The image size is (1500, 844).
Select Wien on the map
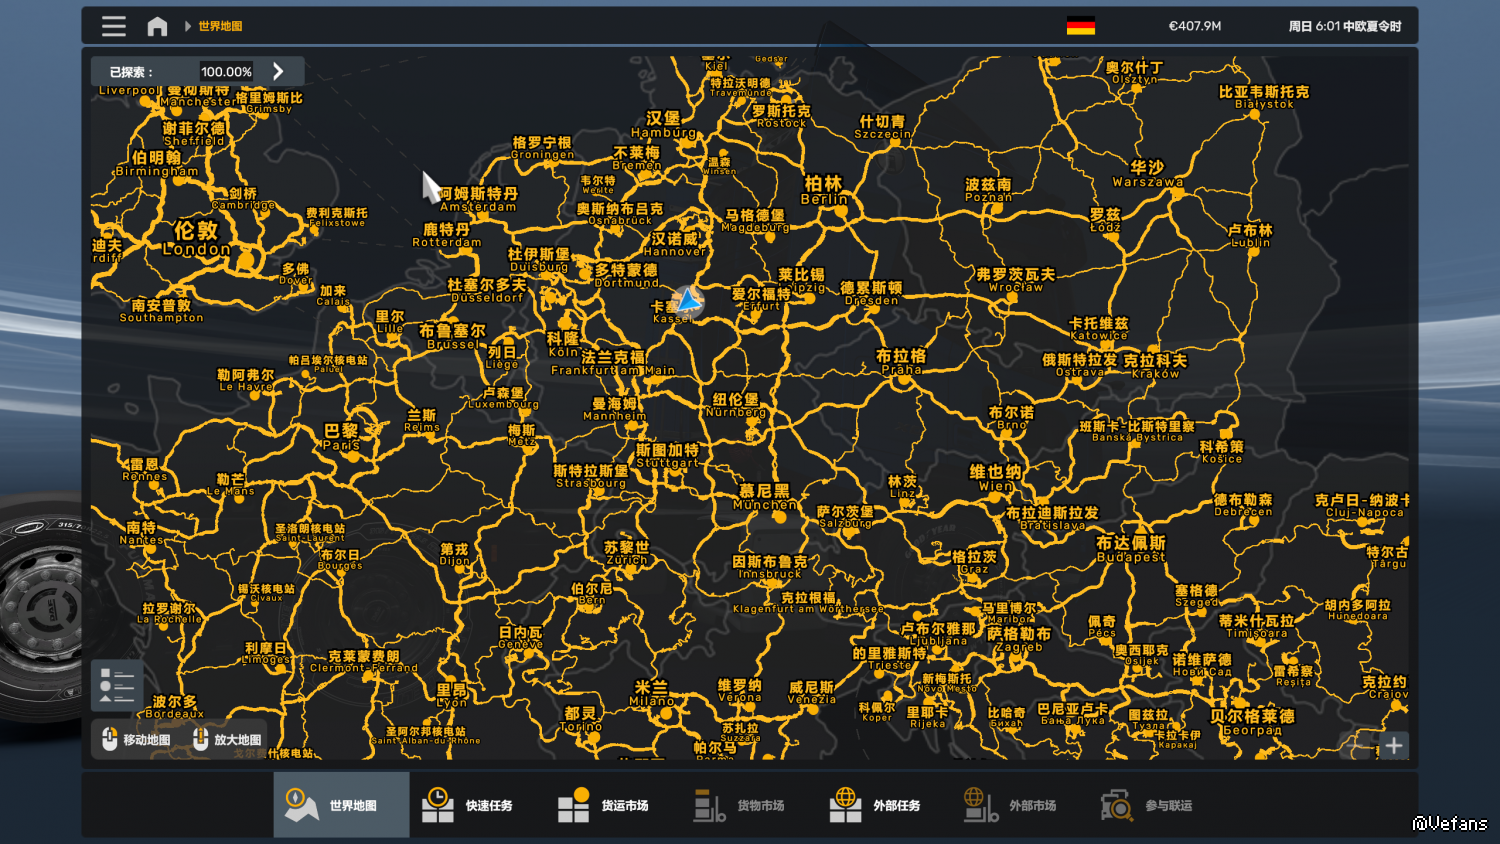(995, 478)
